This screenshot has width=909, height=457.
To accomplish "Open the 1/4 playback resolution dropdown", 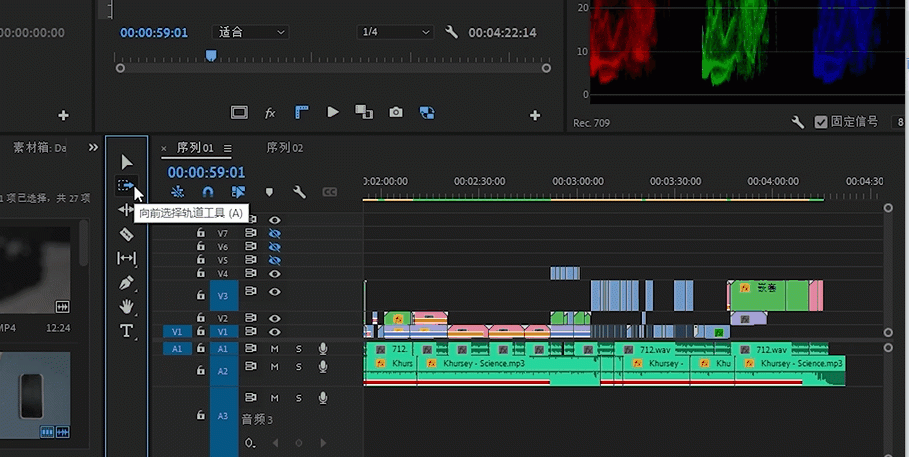I will [395, 32].
